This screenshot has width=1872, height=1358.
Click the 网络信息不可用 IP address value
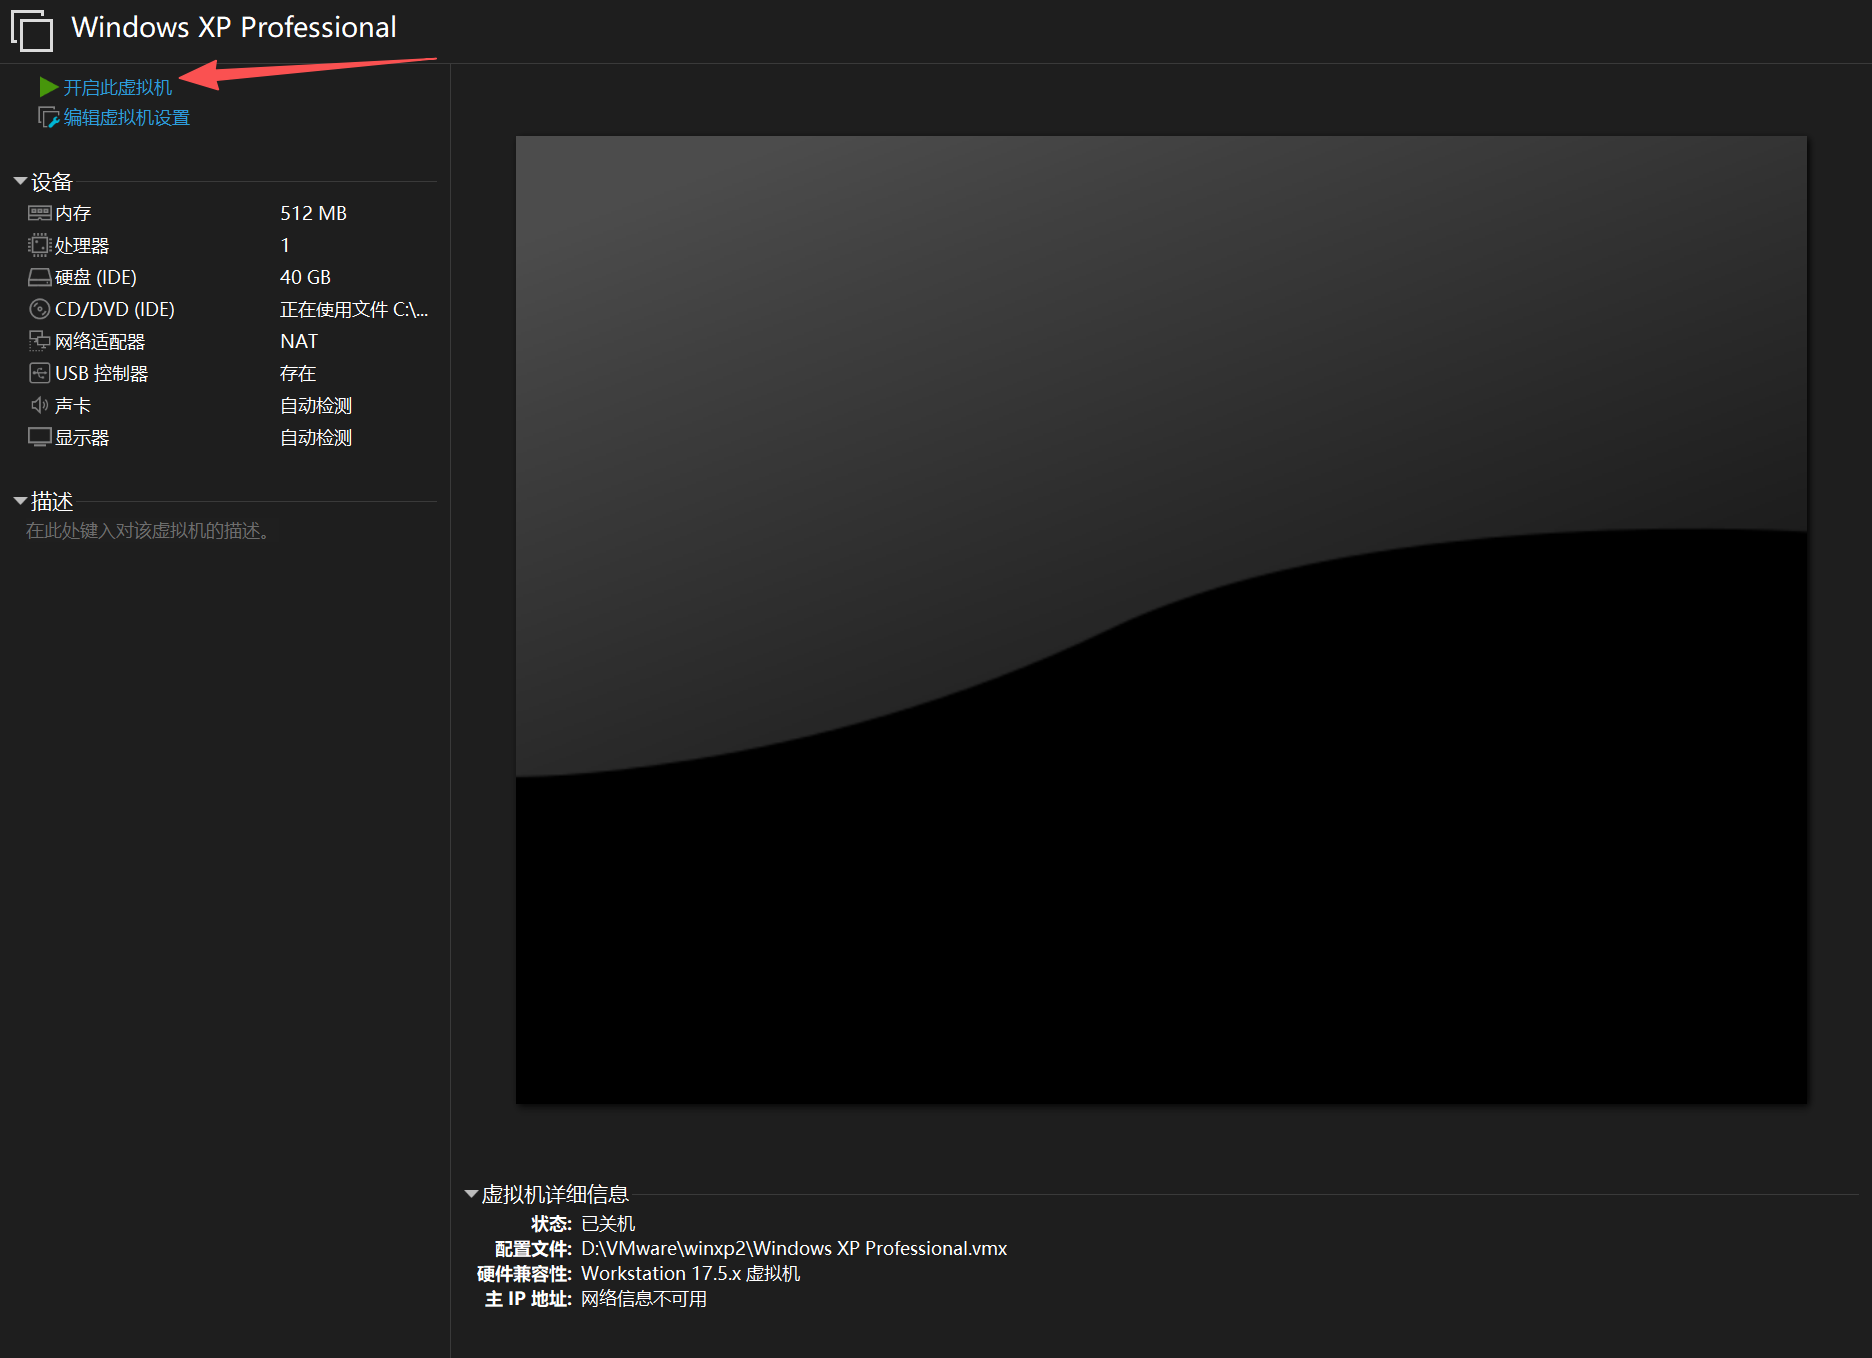(644, 1298)
